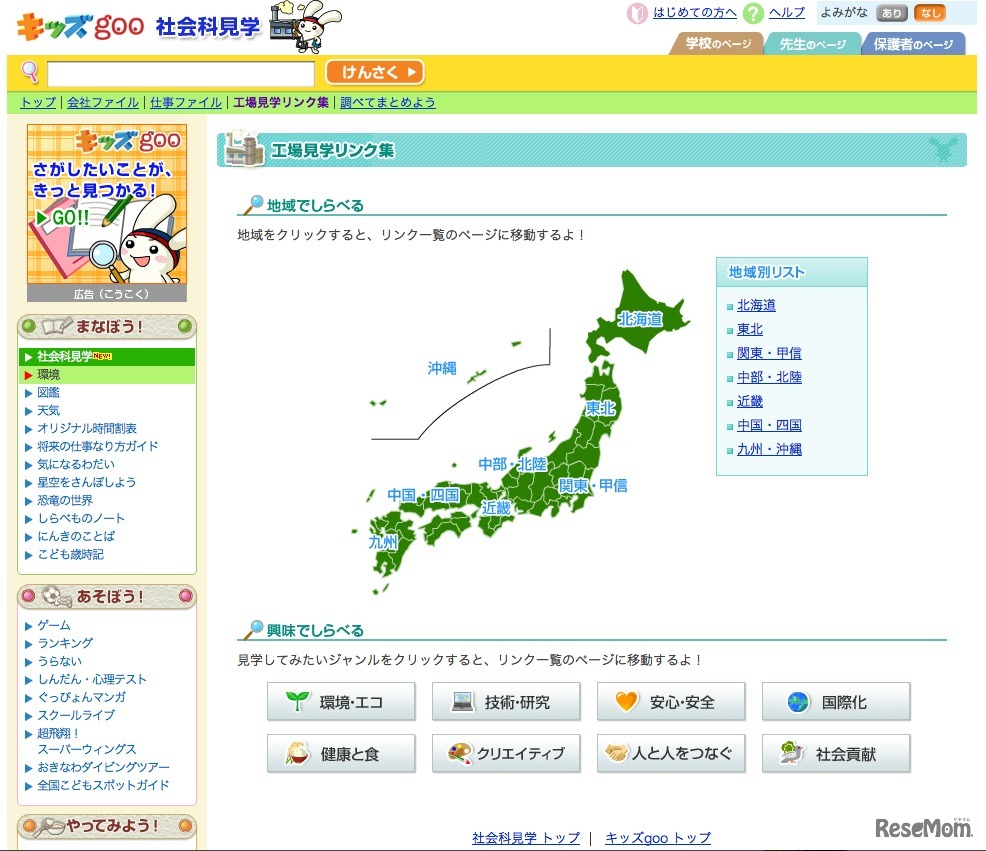Expand the まなぼう！ sidebar section

(x=107, y=327)
